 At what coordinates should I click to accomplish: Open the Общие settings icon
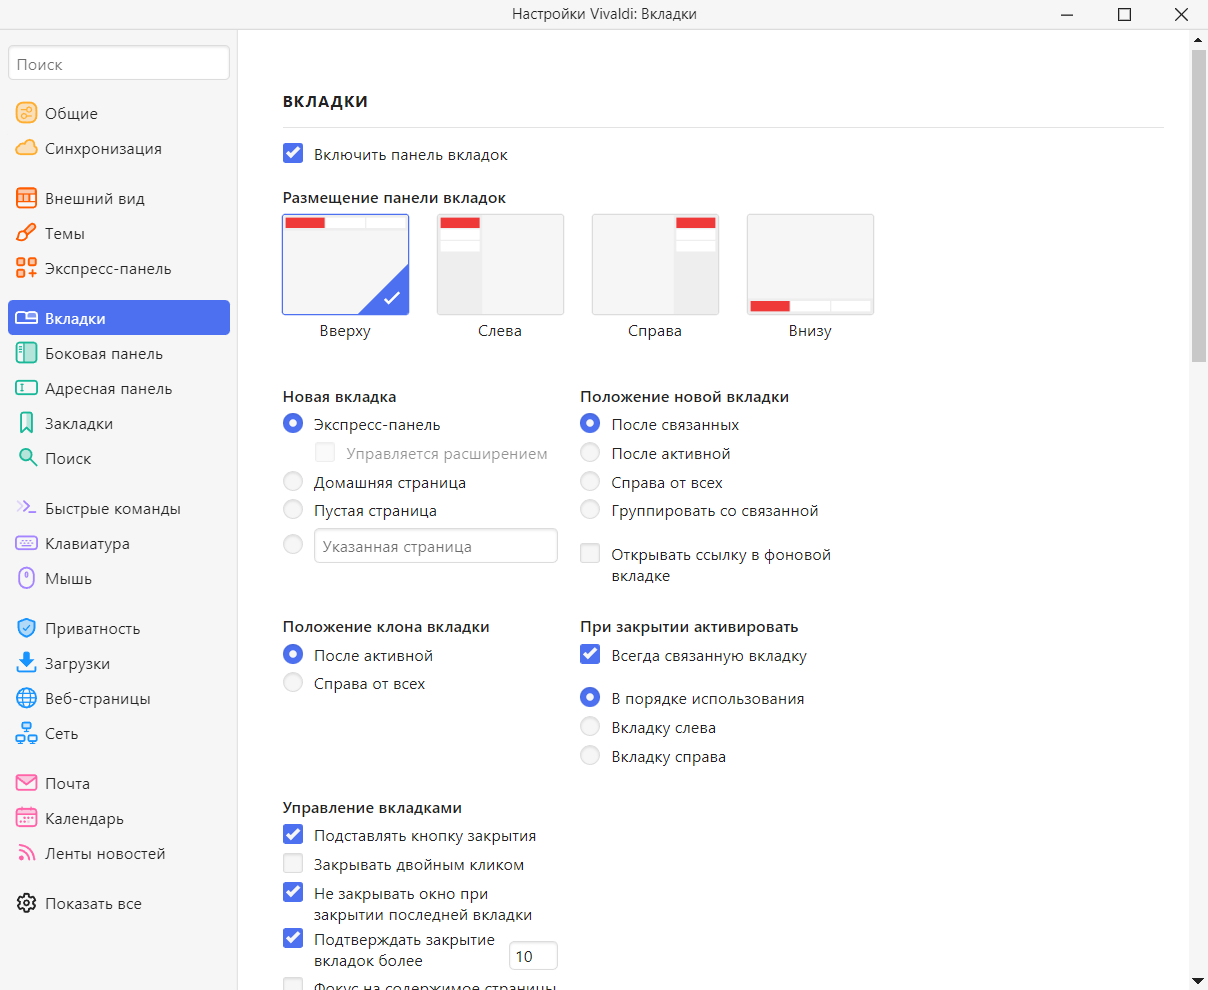pos(26,113)
